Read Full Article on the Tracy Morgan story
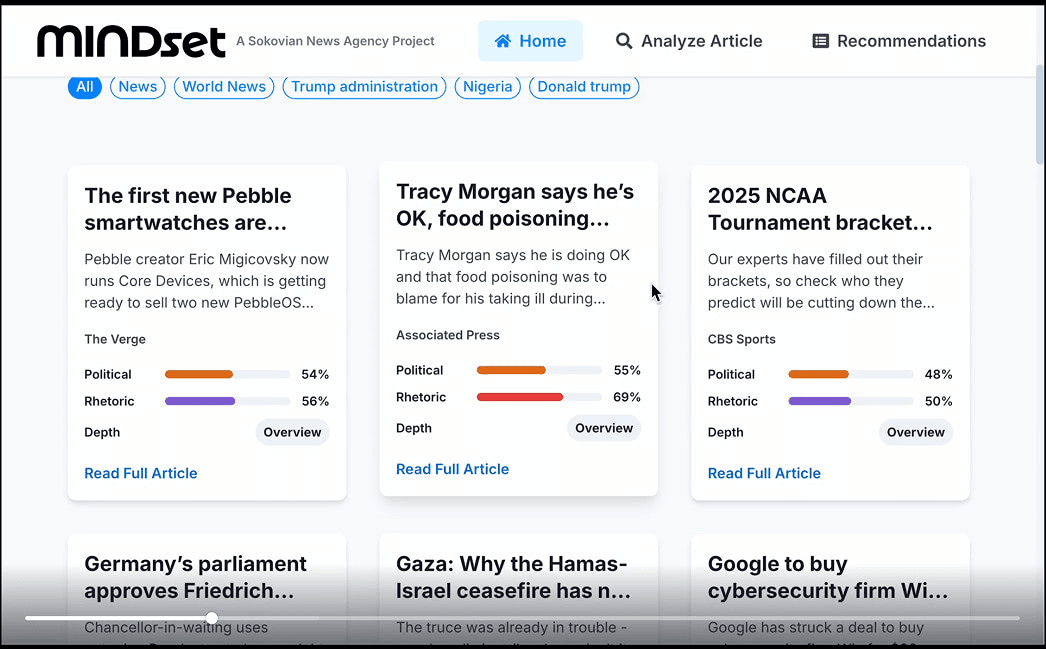The height and width of the screenshot is (649, 1046). 452,469
